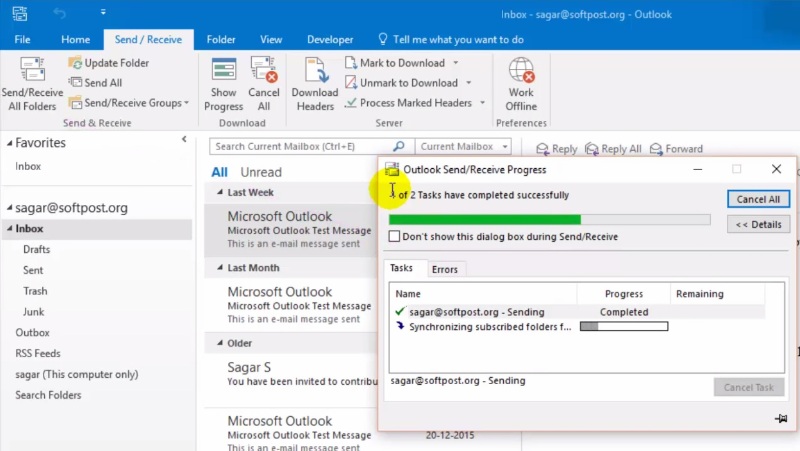Viewport: 800px width, 451px height.
Task: Click the Synchronizing folders task progress bar
Action: point(624,326)
